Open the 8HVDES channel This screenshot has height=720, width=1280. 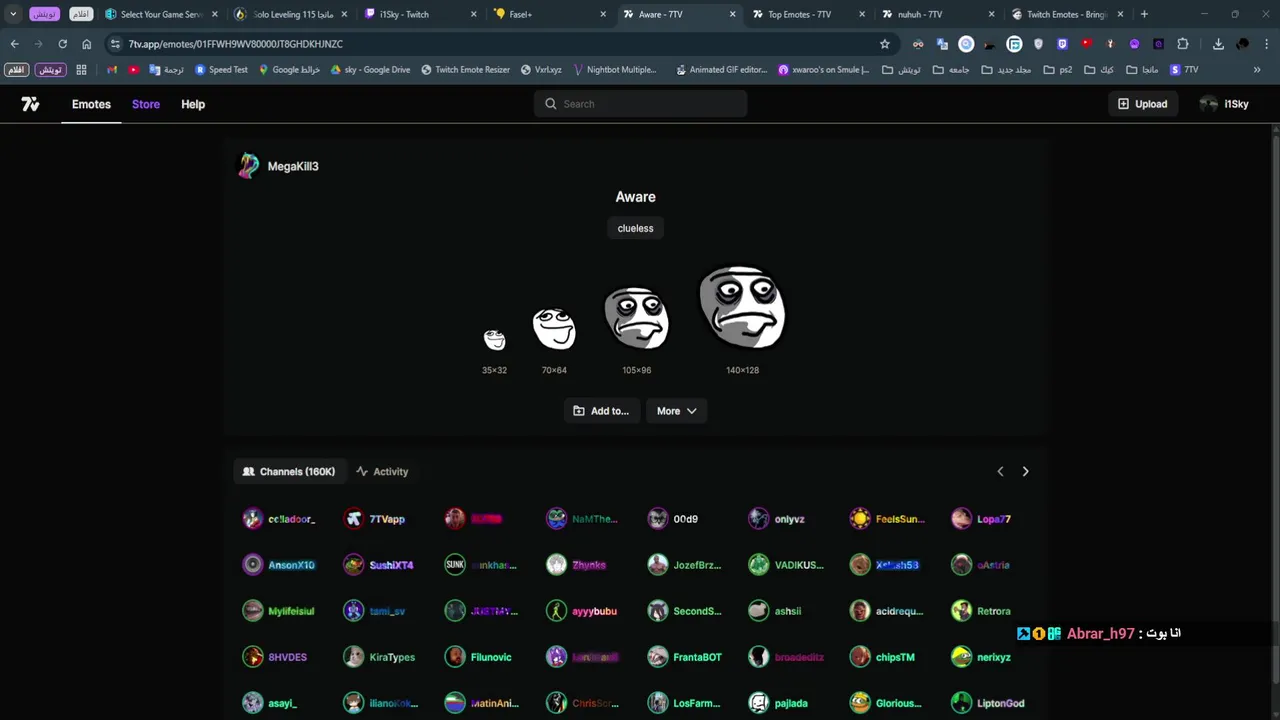click(276, 657)
